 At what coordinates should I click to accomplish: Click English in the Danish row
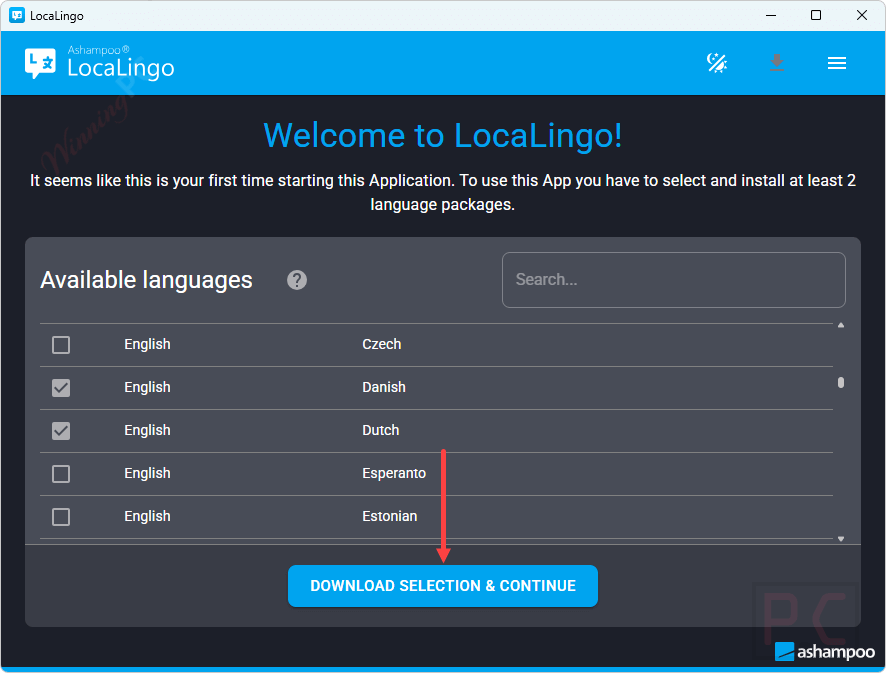(x=147, y=387)
